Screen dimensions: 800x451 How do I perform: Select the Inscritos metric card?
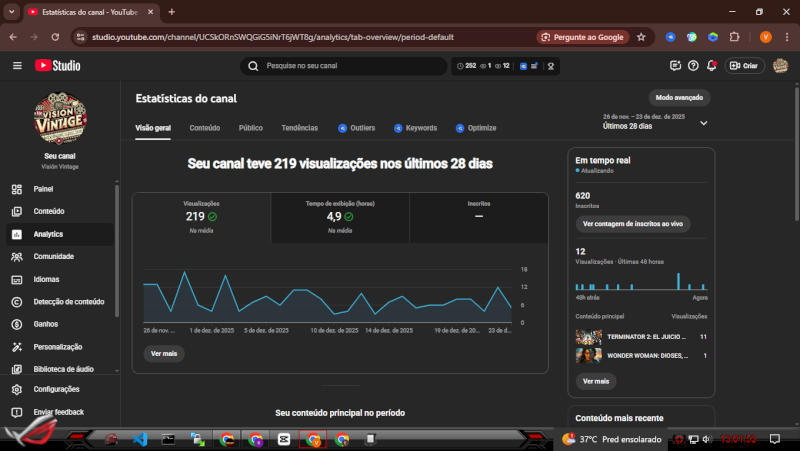(x=479, y=216)
